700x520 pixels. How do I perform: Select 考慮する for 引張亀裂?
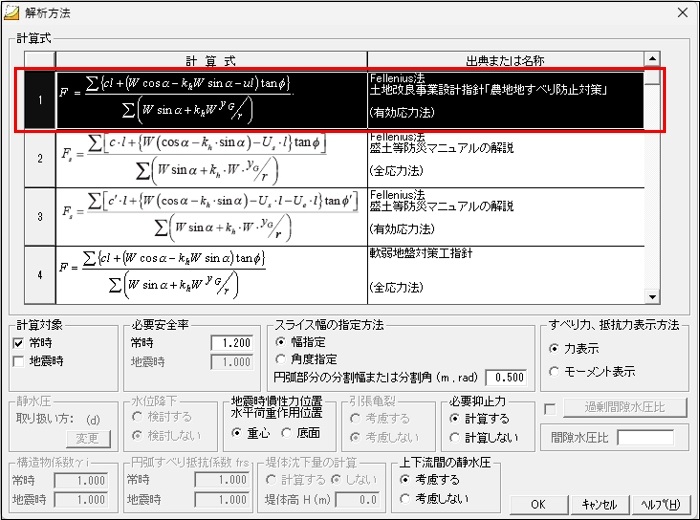coord(355,419)
